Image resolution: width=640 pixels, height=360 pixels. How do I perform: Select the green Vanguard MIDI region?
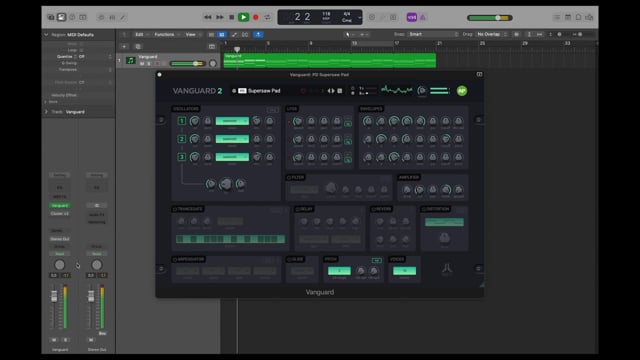click(x=330, y=60)
